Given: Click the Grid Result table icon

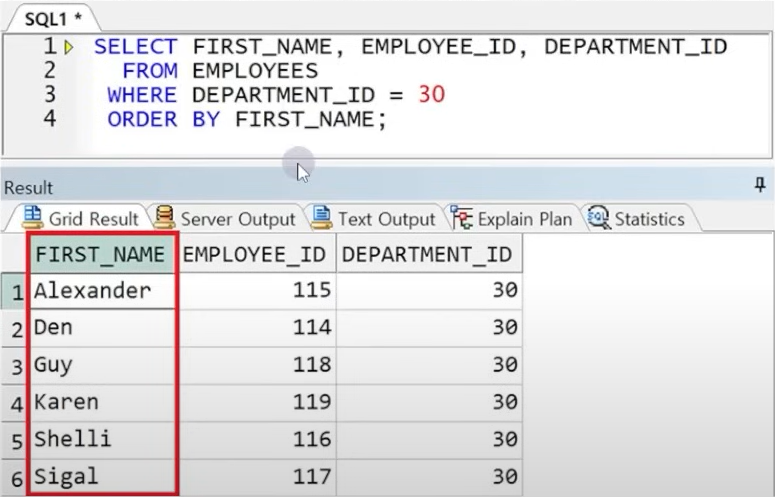Looking at the screenshot, I should pyautogui.click(x=33, y=217).
